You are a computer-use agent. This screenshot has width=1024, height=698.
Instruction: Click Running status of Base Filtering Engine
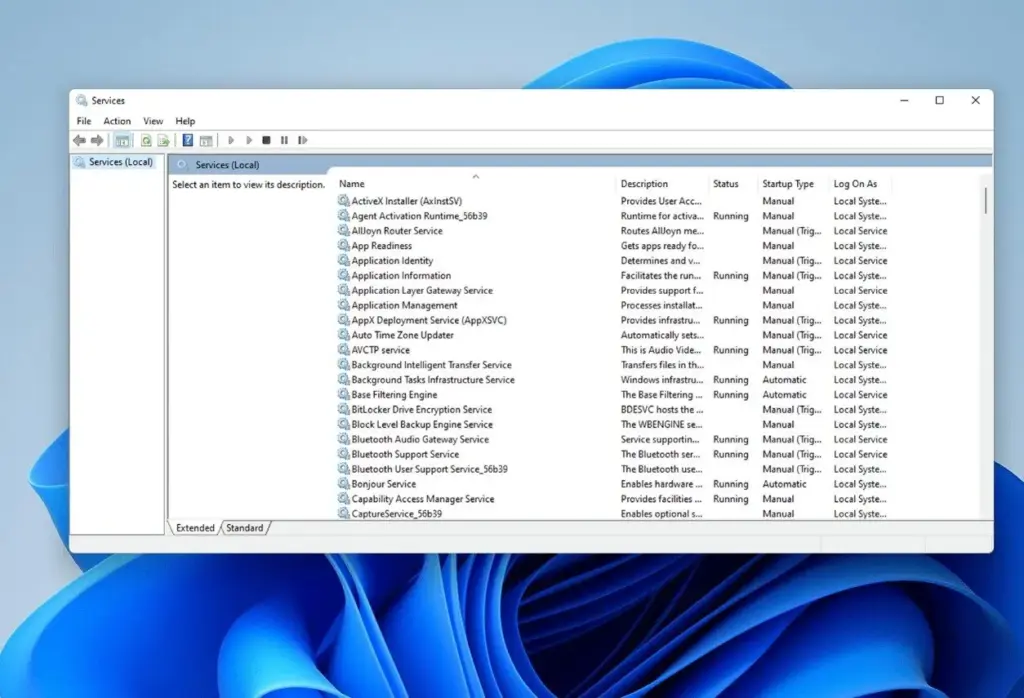(731, 394)
